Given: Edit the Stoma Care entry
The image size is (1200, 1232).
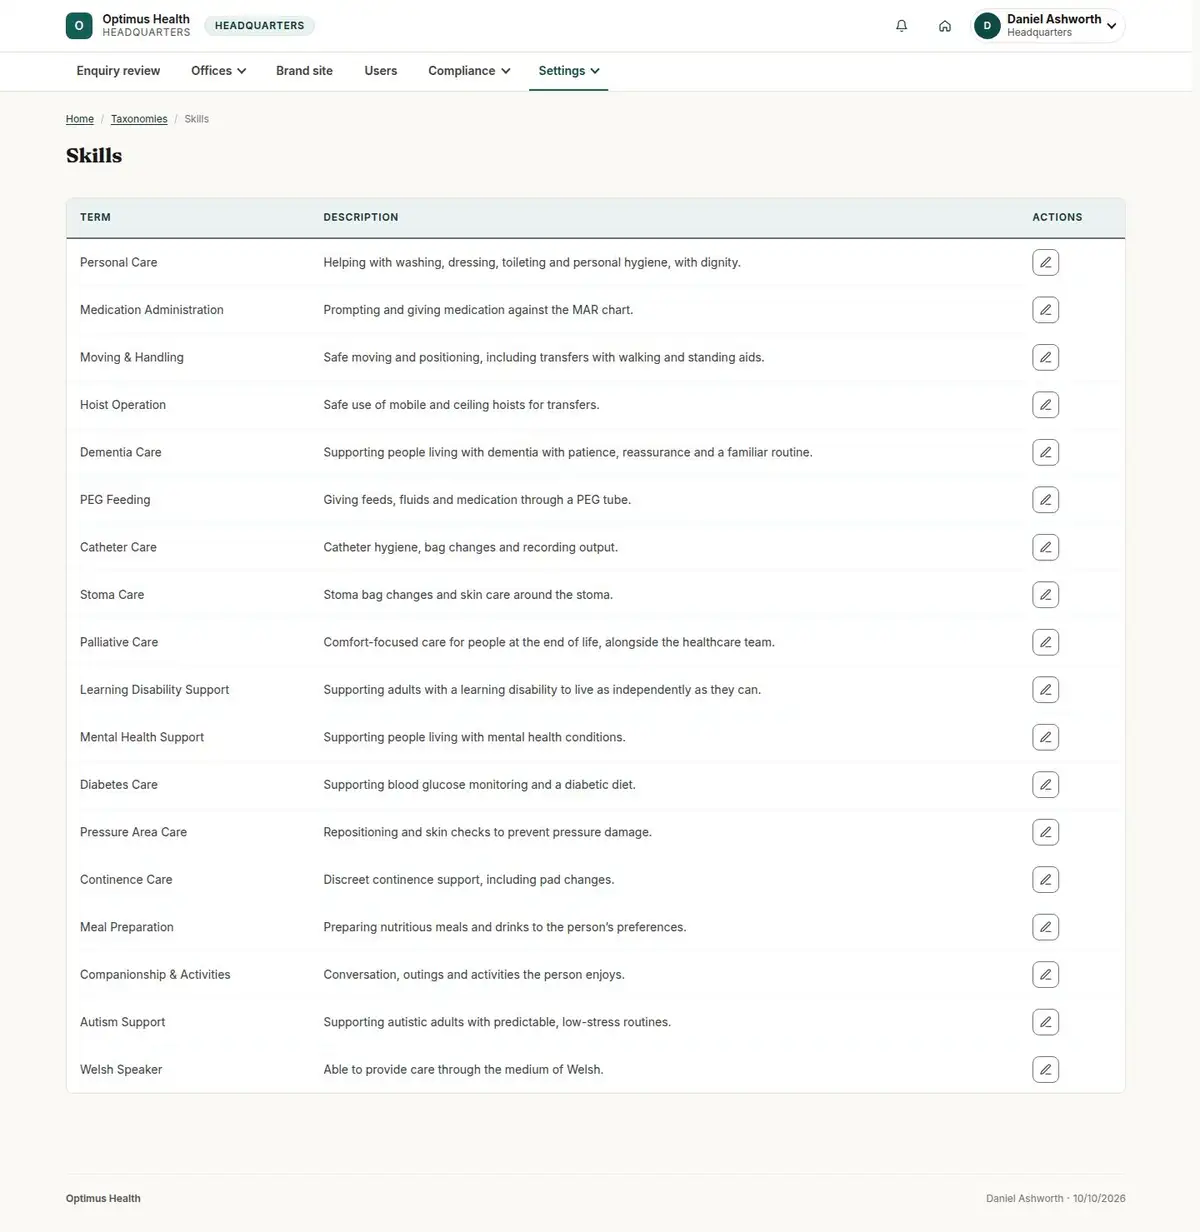Looking at the screenshot, I should (x=1045, y=595).
